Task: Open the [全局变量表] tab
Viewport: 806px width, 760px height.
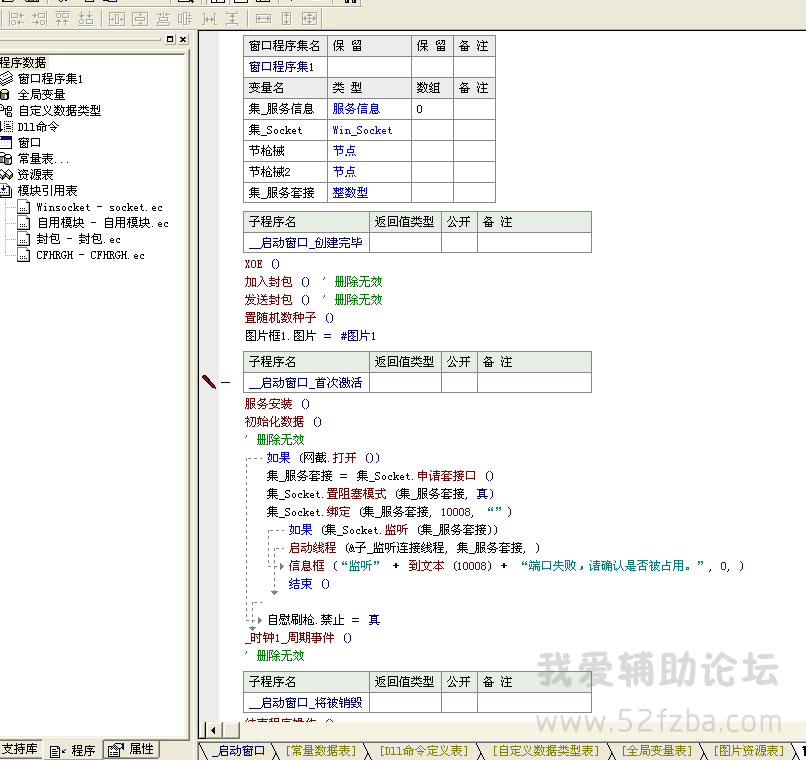Action: pyautogui.click(x=656, y=751)
